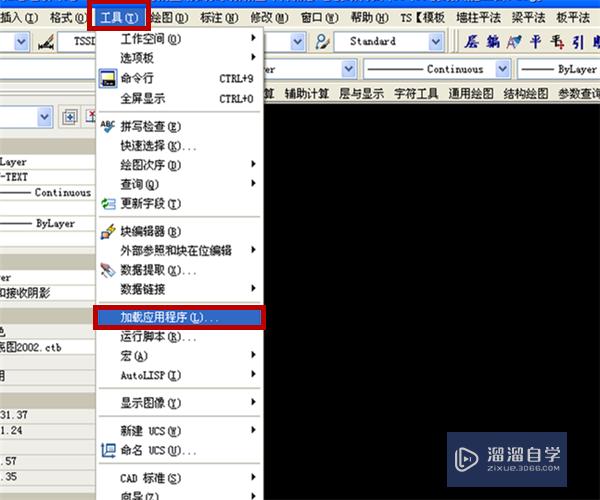Open the 墙柱平法 menu
This screenshot has height=500, width=600.
[x=478, y=18]
